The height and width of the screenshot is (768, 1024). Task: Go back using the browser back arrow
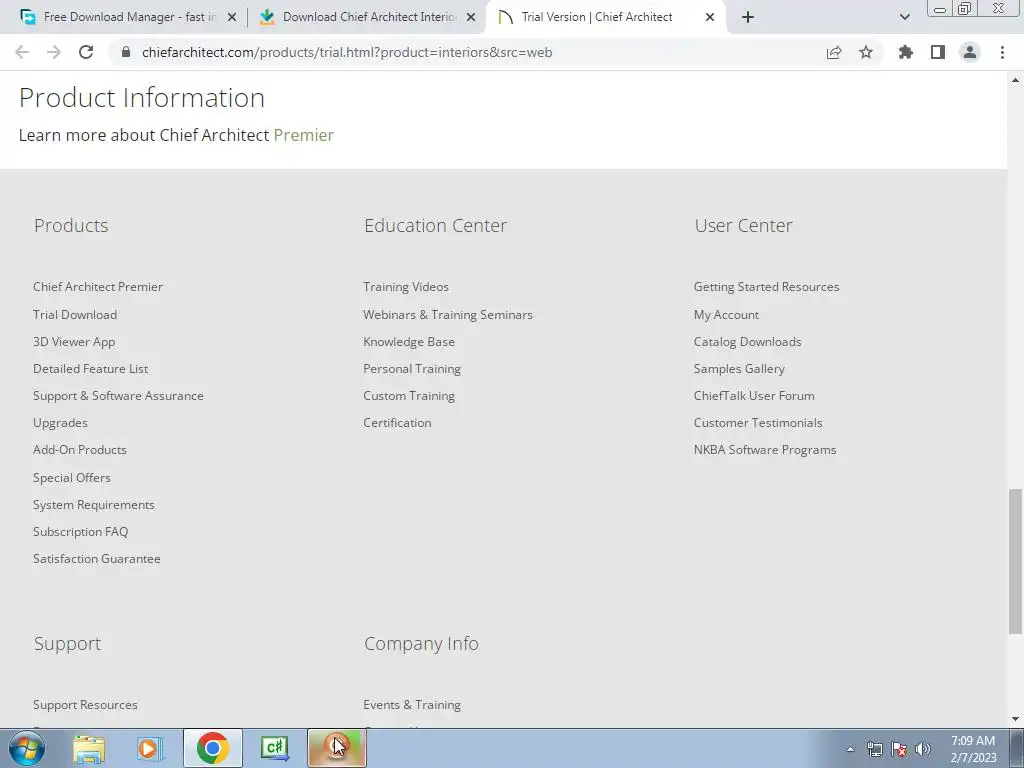(22, 52)
